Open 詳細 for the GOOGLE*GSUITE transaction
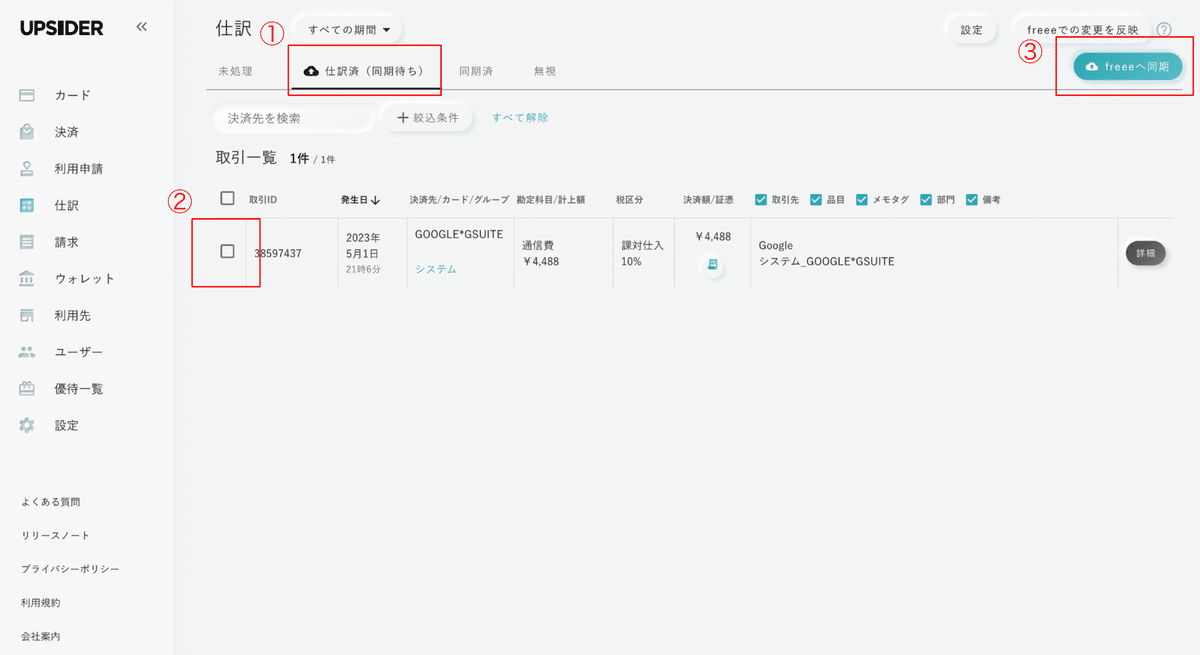This screenshot has height=655, width=1200. [x=1145, y=253]
